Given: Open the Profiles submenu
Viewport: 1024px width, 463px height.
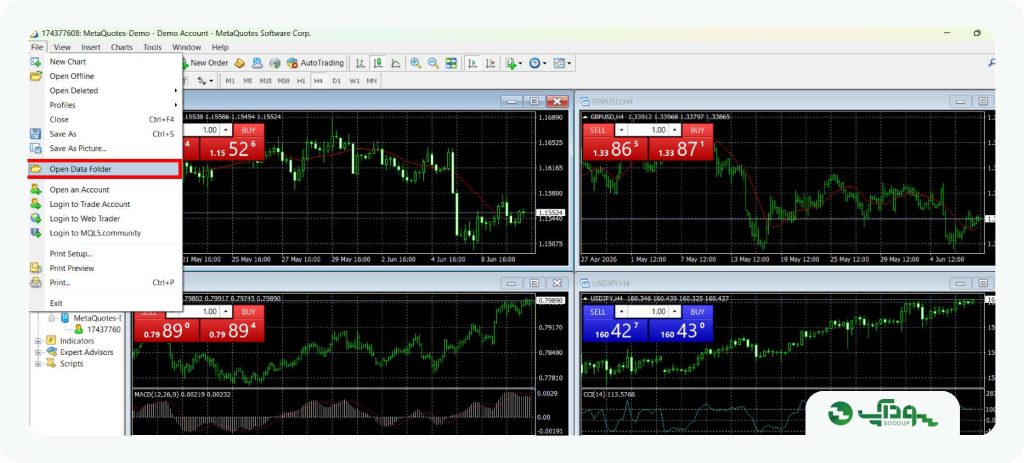Looking at the screenshot, I should (104, 105).
